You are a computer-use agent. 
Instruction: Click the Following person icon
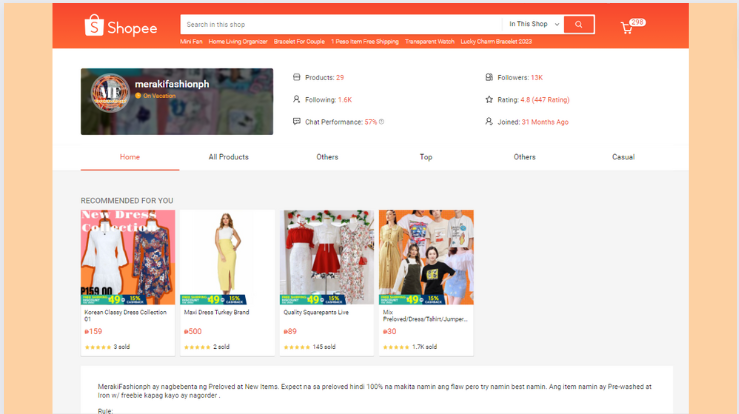tap(296, 99)
